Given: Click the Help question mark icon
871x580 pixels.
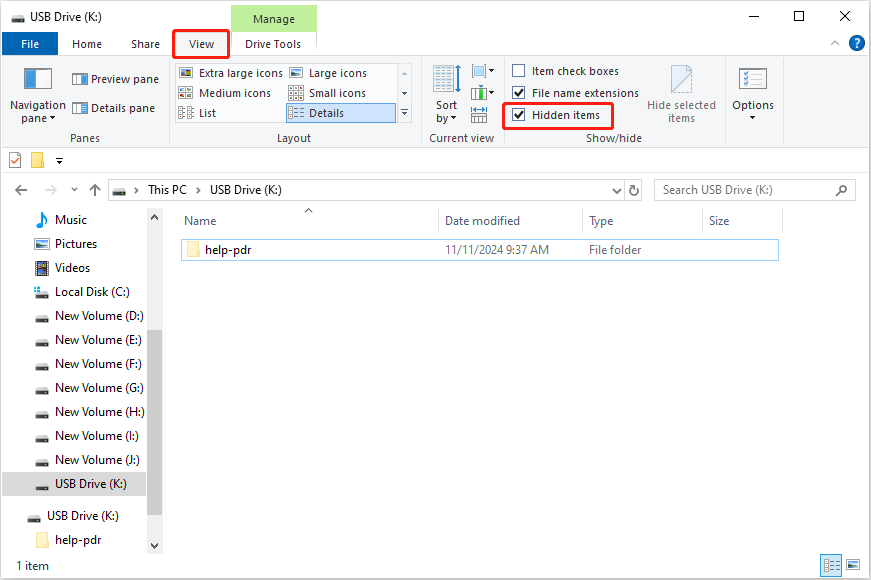Looking at the screenshot, I should click(857, 43).
